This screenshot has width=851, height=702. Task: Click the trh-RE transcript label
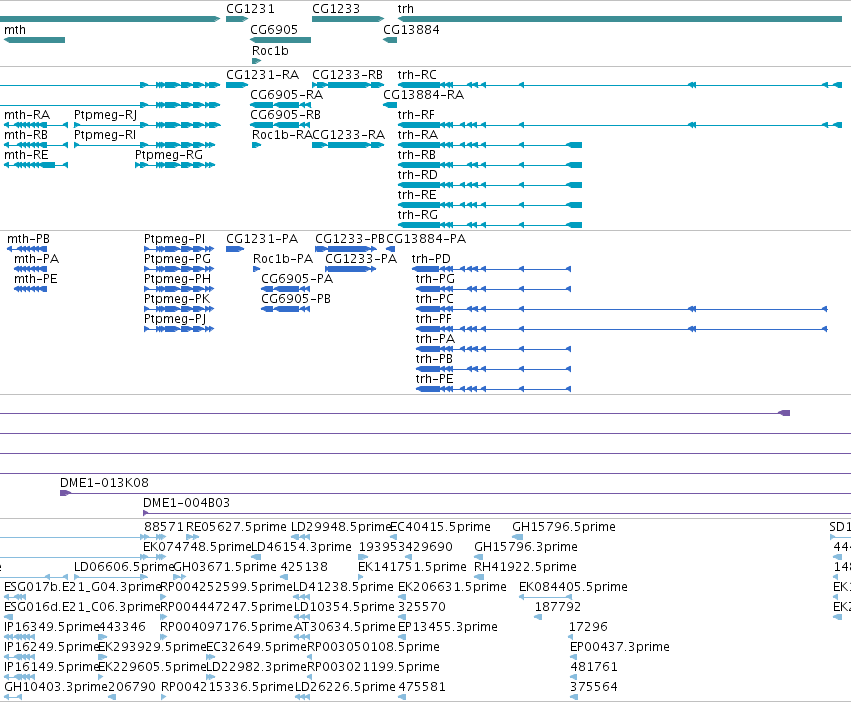pyautogui.click(x=417, y=195)
